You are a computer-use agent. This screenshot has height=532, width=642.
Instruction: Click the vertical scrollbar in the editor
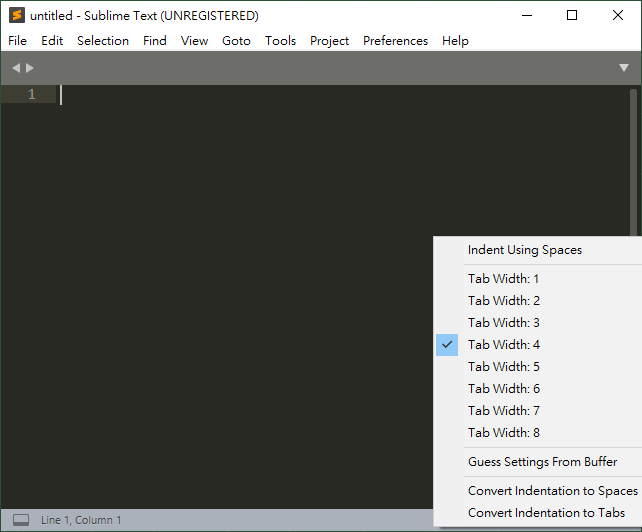click(633, 162)
